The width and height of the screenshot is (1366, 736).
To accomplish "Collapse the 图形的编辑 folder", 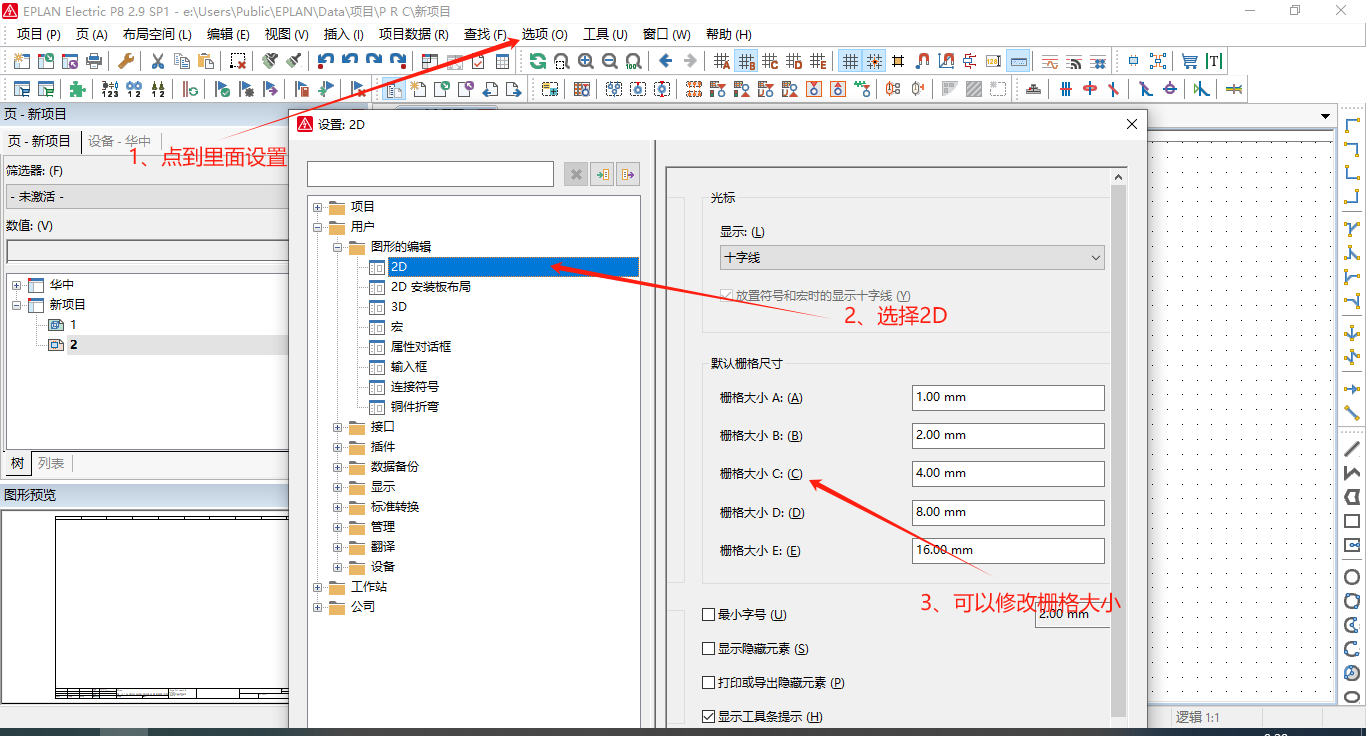I will click(x=338, y=247).
